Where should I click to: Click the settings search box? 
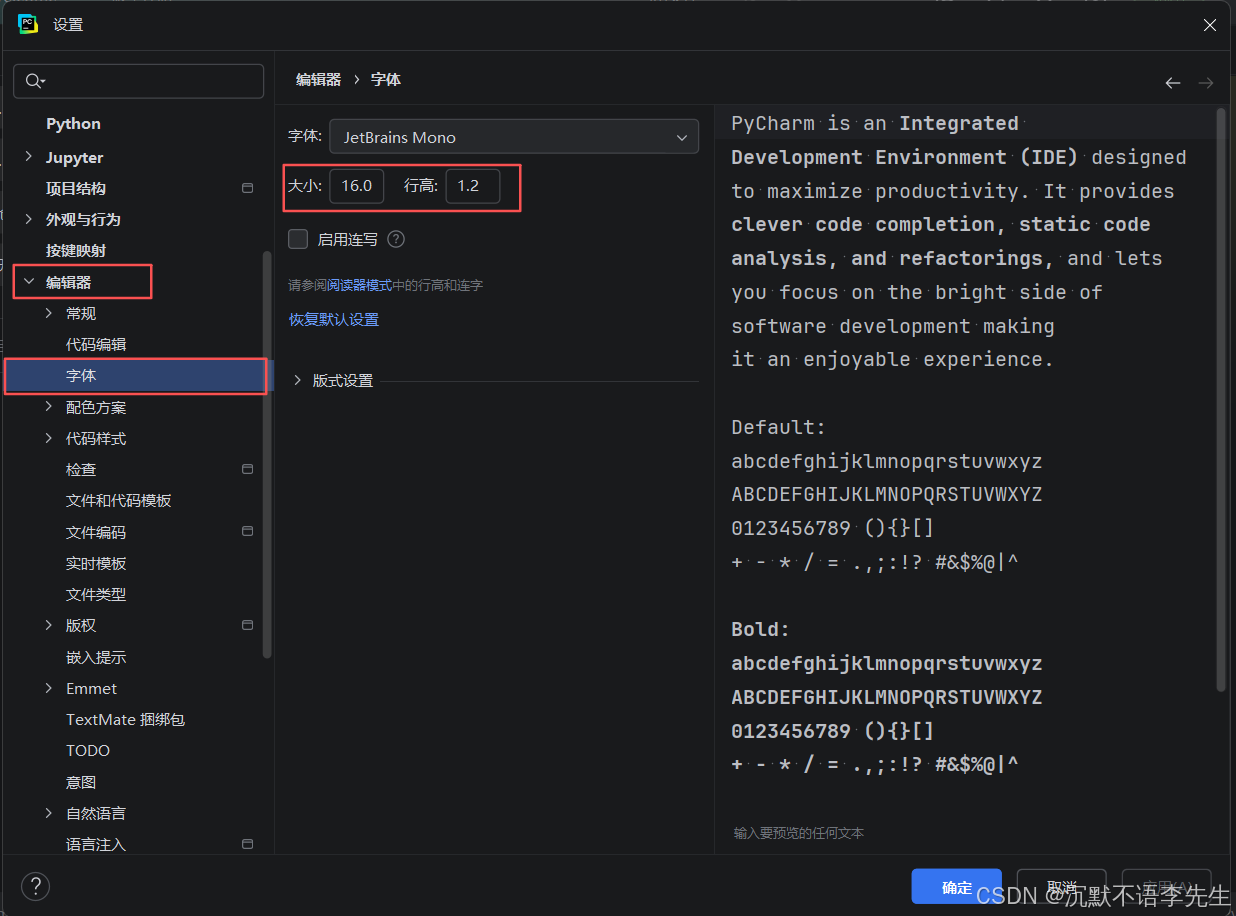(x=139, y=81)
